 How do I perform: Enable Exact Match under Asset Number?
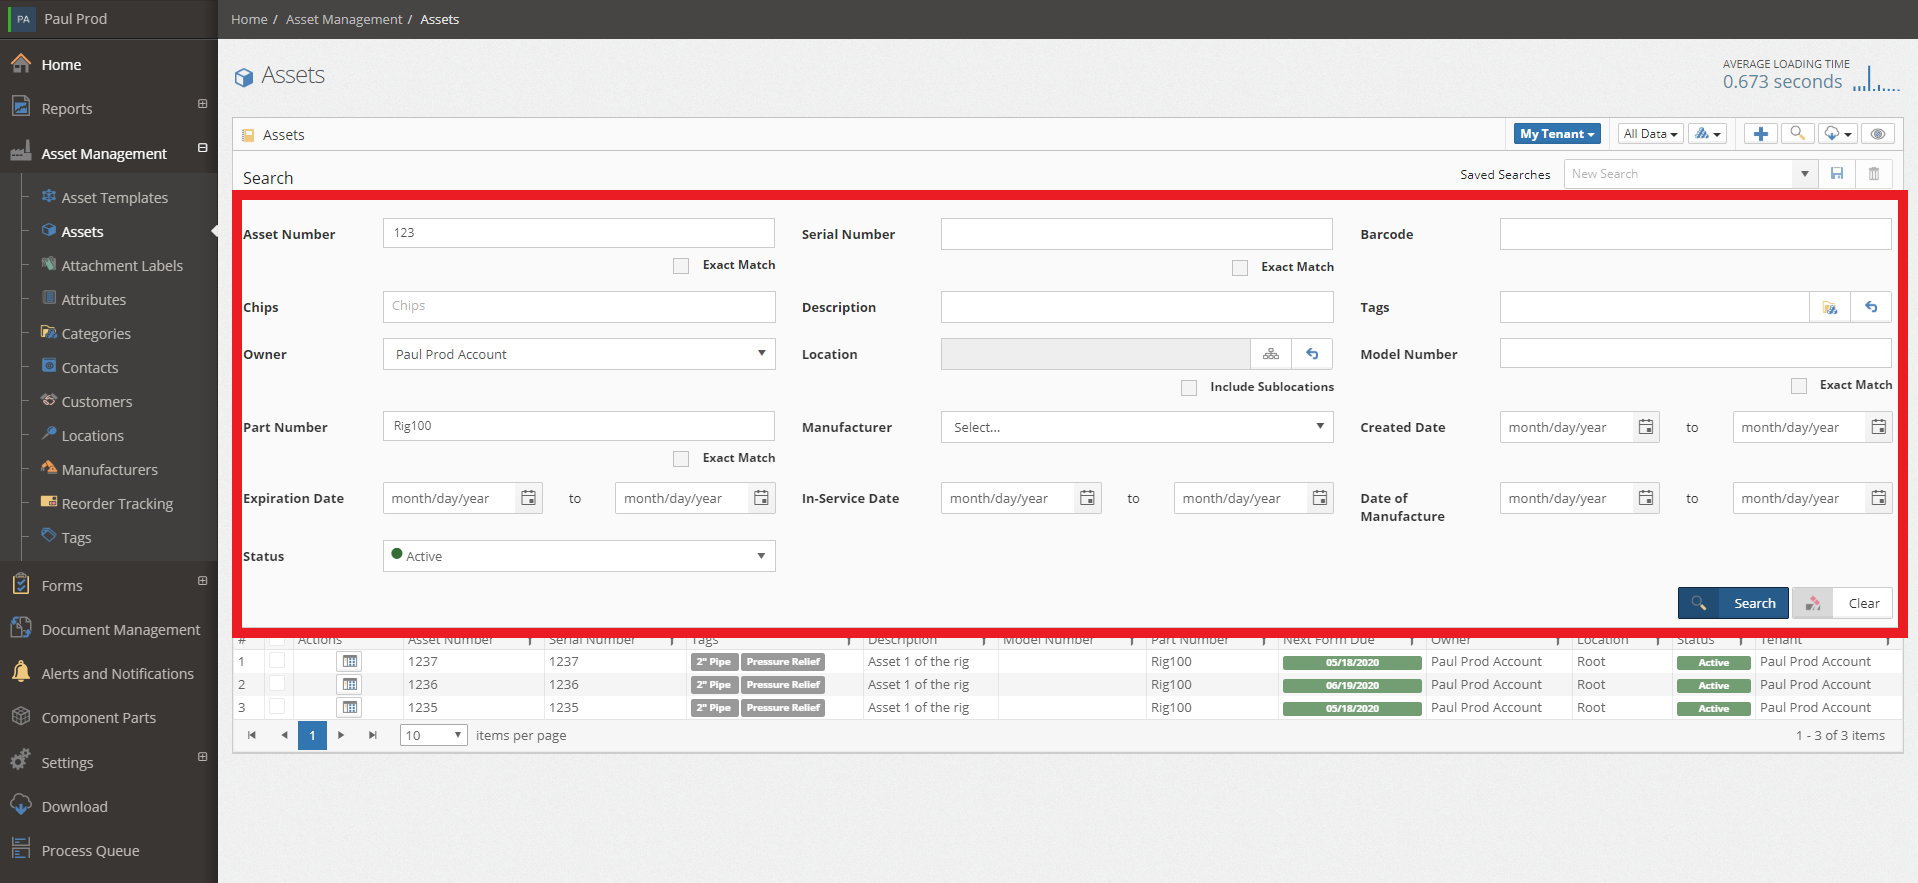tap(681, 266)
